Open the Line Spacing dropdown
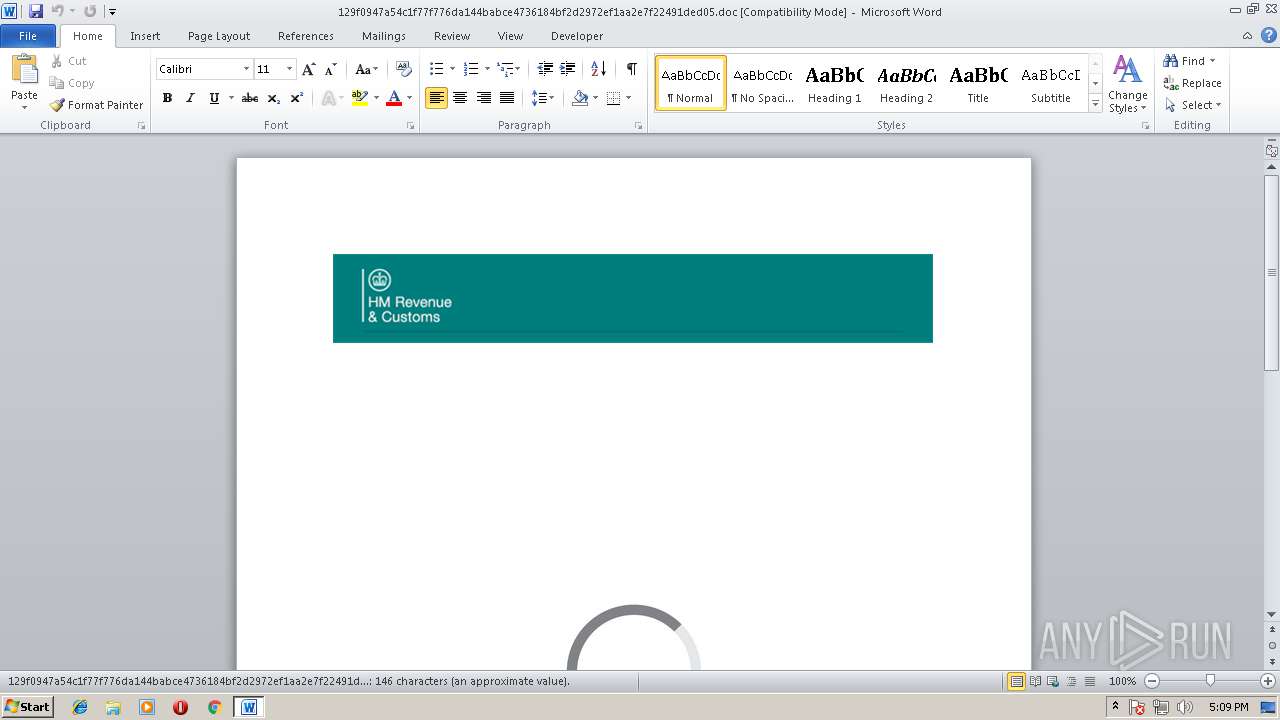This screenshot has width=1280, height=720. coord(543,98)
